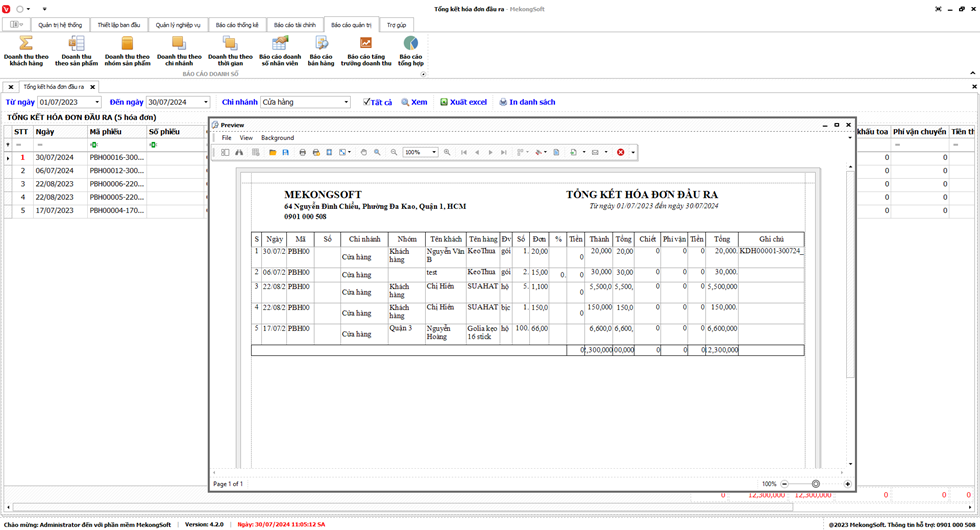Open the Chi nhánh branch dropdown
This screenshot has width=980, height=530.
pyautogui.click(x=346, y=102)
